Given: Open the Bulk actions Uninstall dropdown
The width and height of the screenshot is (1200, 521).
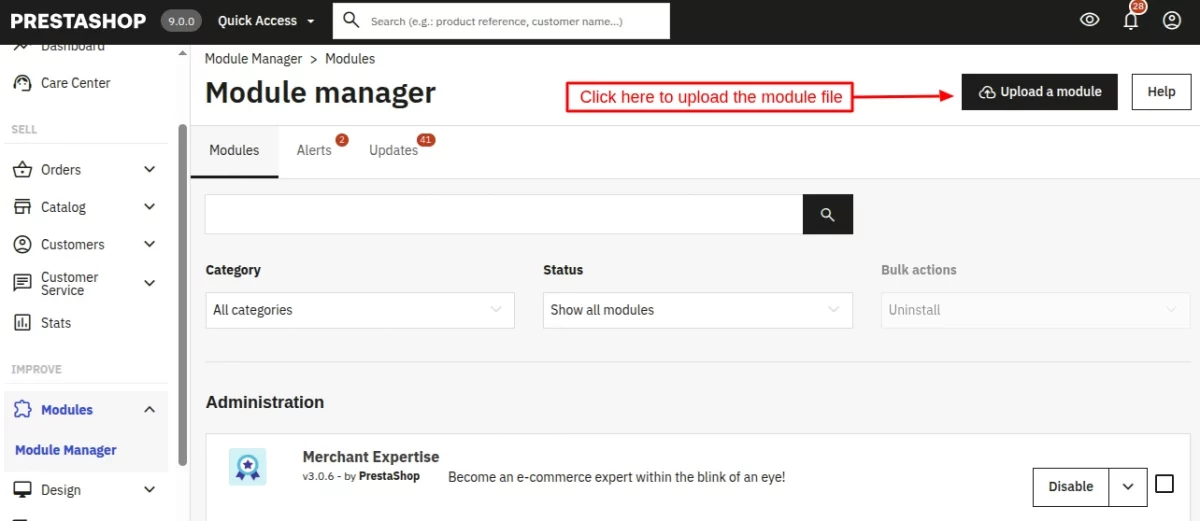Looking at the screenshot, I should (x=1035, y=310).
